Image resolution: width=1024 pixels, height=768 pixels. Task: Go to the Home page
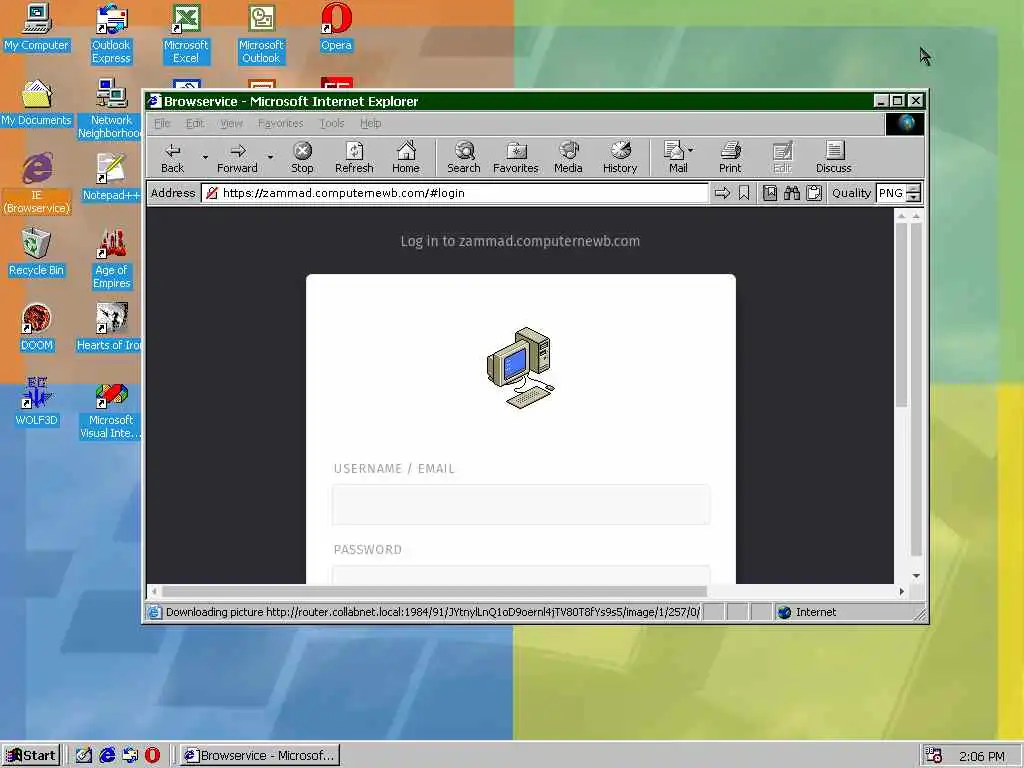406,158
